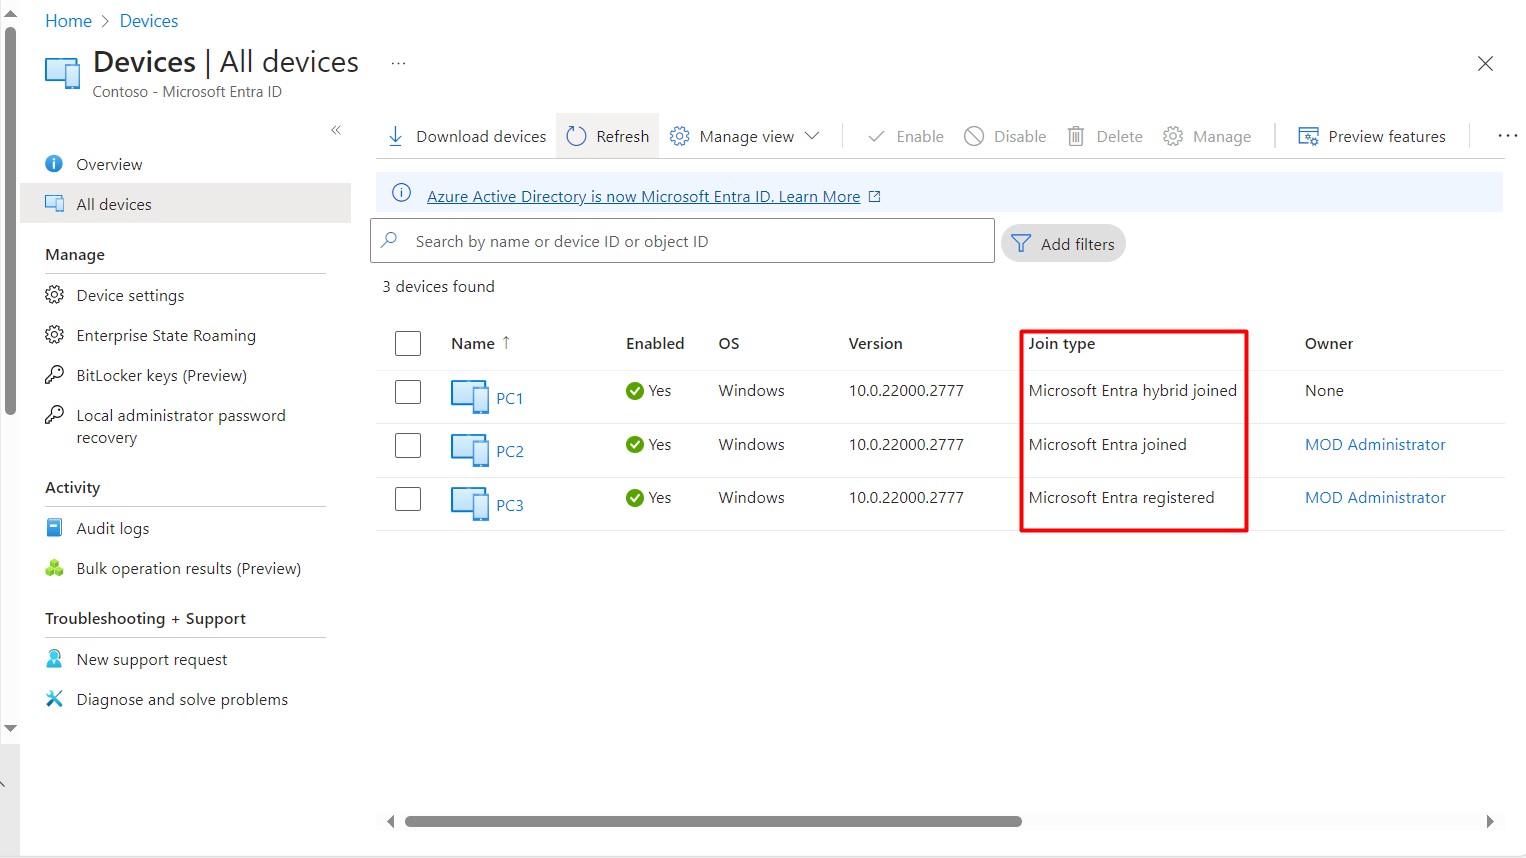Open Device settings in the sidebar
Image resolution: width=1526 pixels, height=858 pixels.
click(130, 295)
